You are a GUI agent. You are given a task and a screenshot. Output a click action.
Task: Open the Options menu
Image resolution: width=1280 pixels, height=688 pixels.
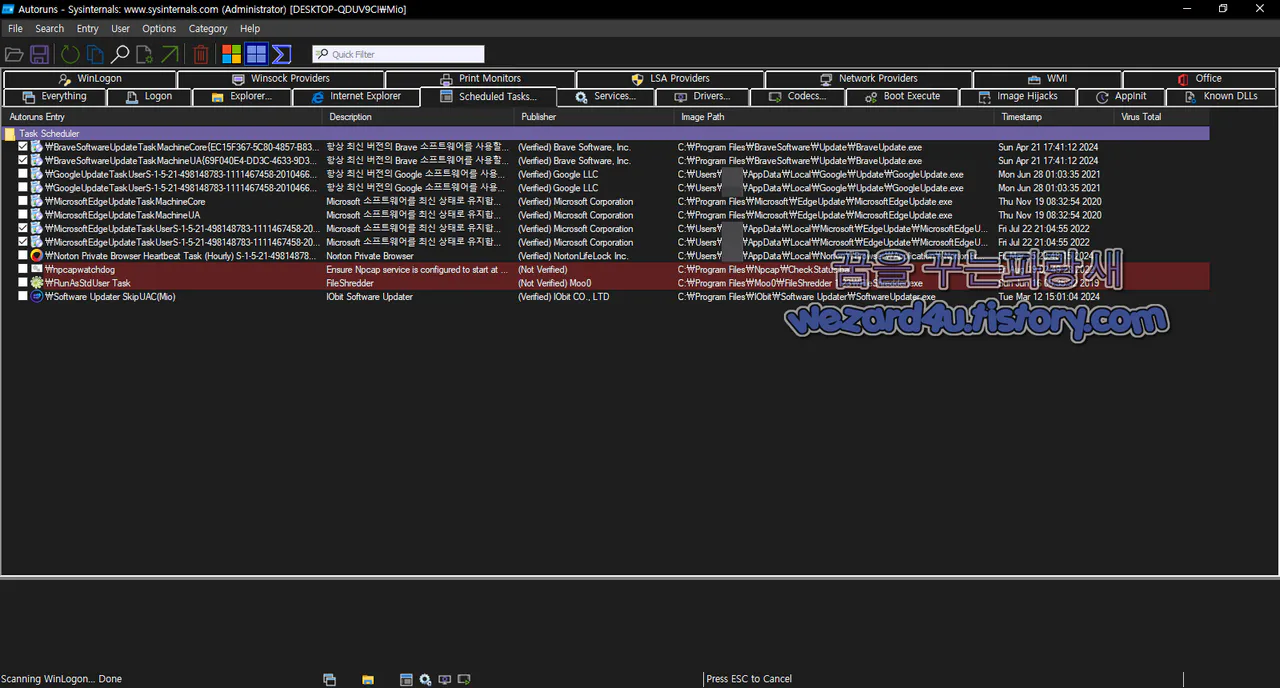[159, 29]
